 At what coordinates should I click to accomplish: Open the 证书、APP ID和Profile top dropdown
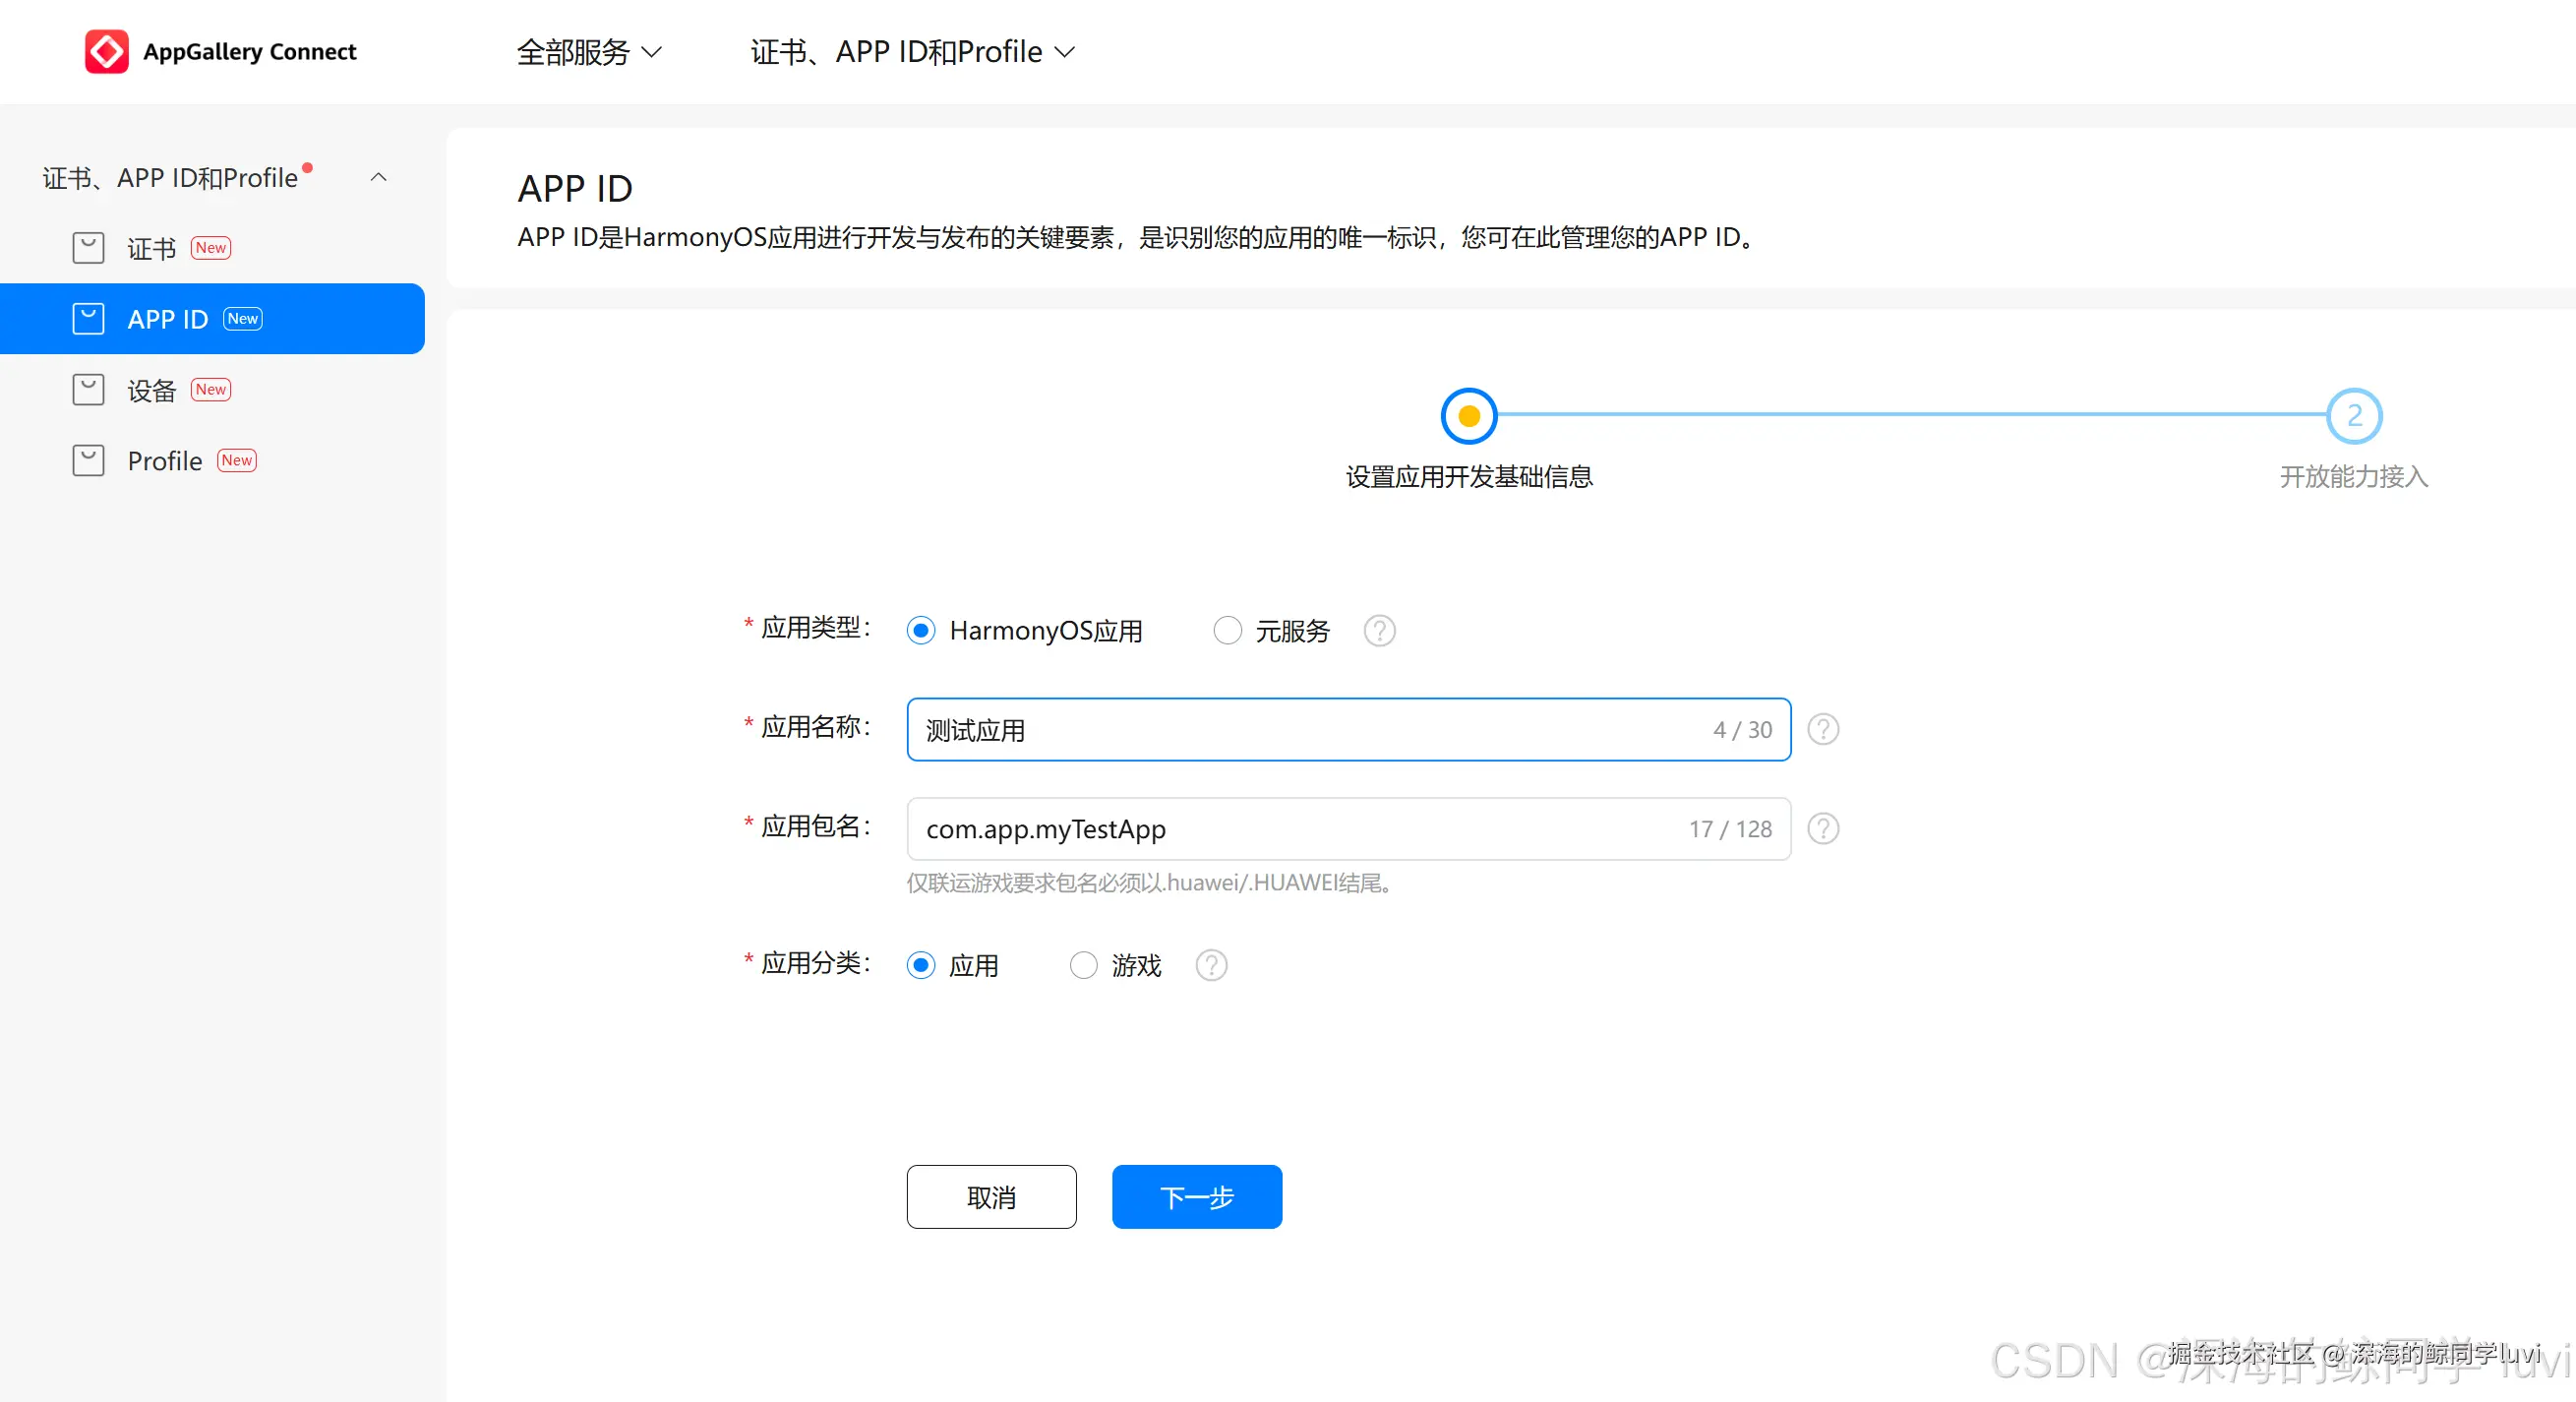(x=912, y=52)
